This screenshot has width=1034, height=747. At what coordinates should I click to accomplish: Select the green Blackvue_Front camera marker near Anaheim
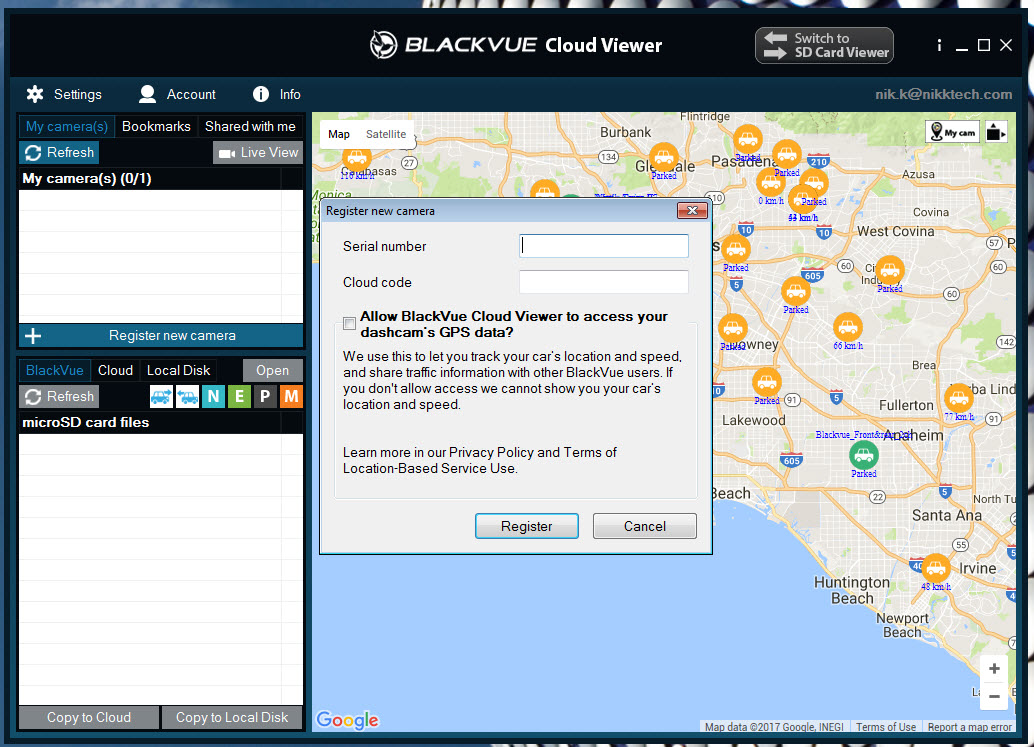863,454
